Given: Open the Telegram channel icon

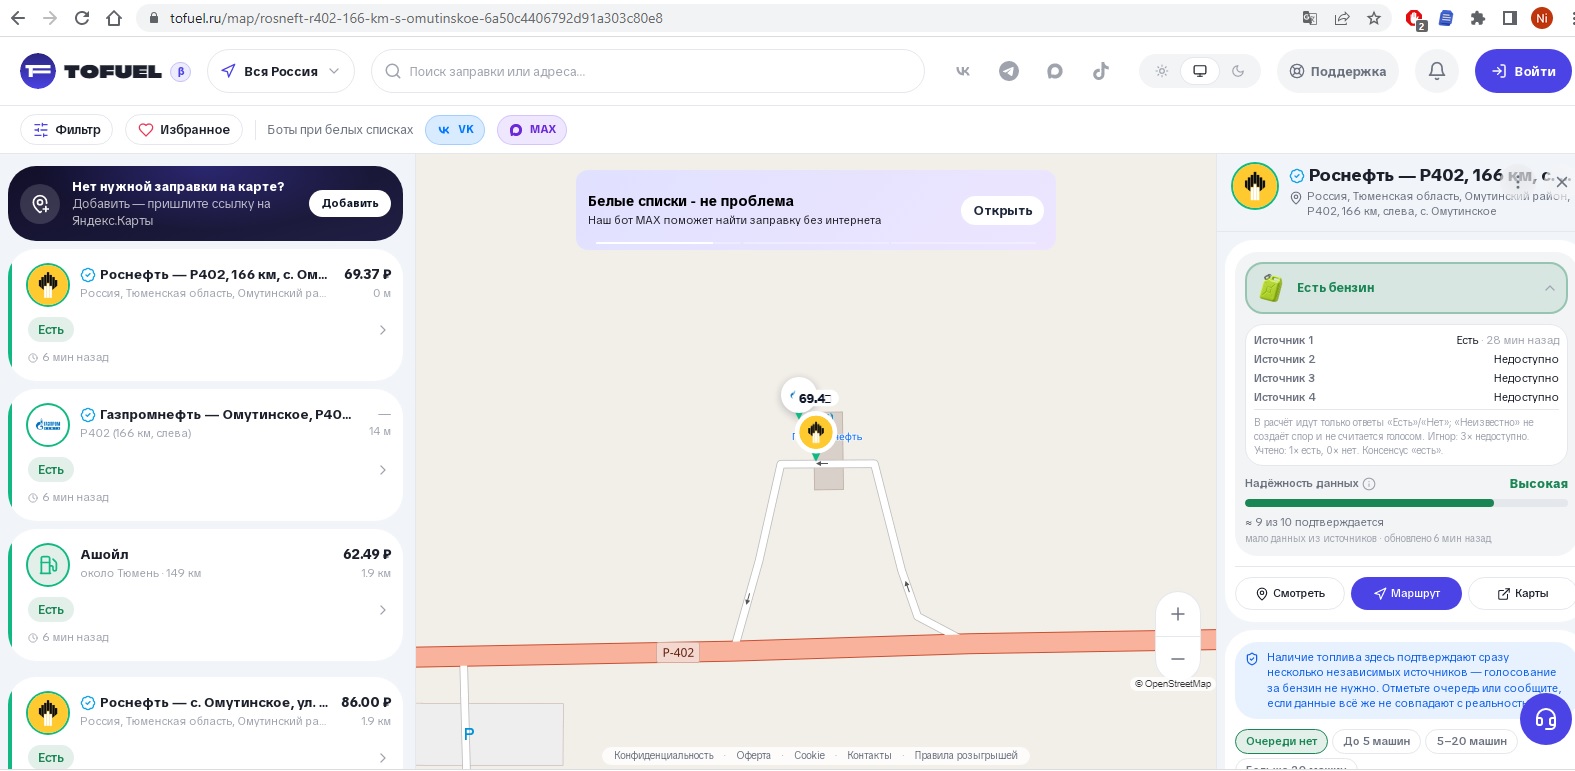Looking at the screenshot, I should [x=1009, y=71].
